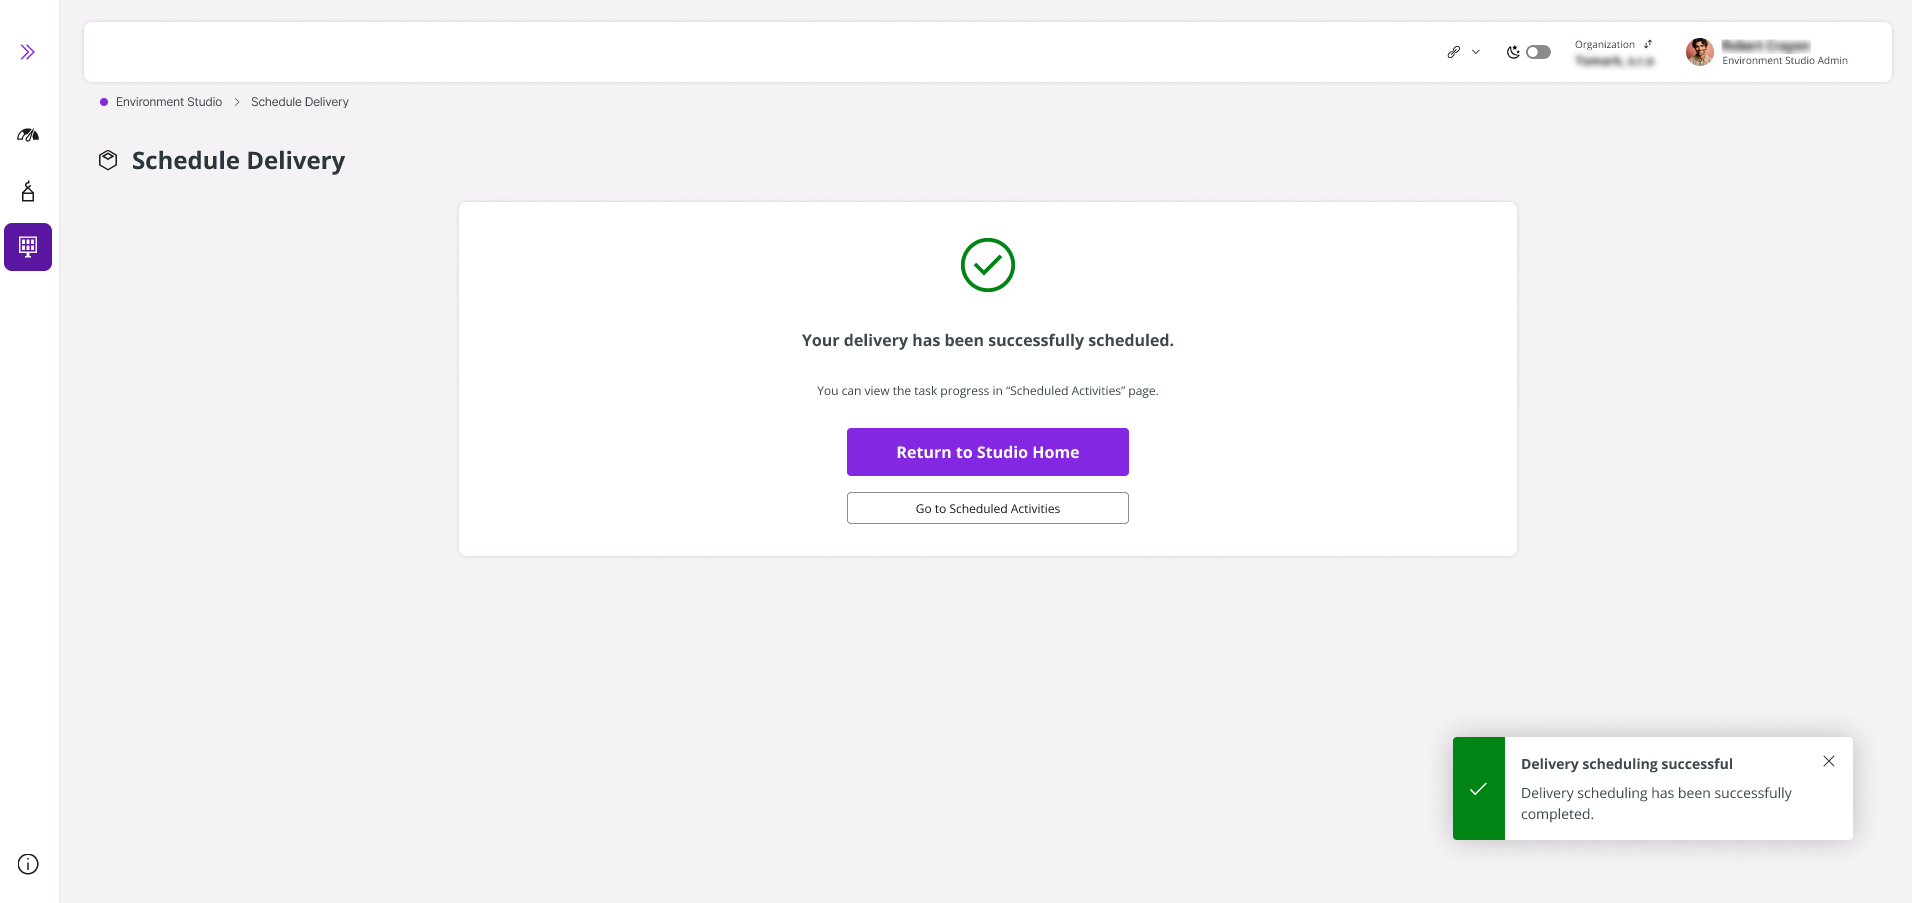Select the Environment Studio sidebar icon
The height and width of the screenshot is (903, 1912).
[28, 247]
